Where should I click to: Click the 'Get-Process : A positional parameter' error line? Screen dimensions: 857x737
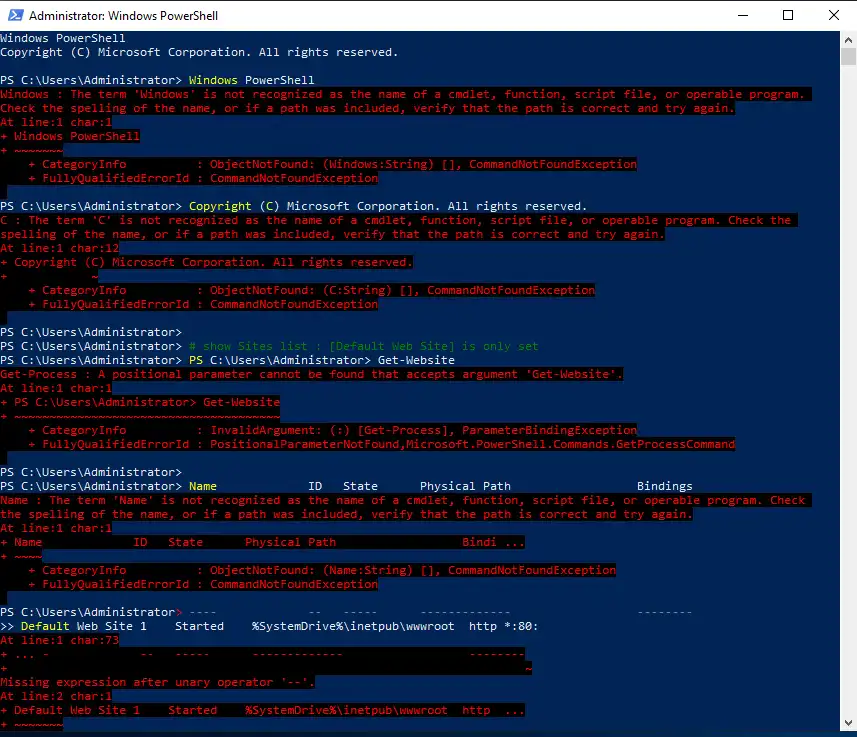[312, 375]
